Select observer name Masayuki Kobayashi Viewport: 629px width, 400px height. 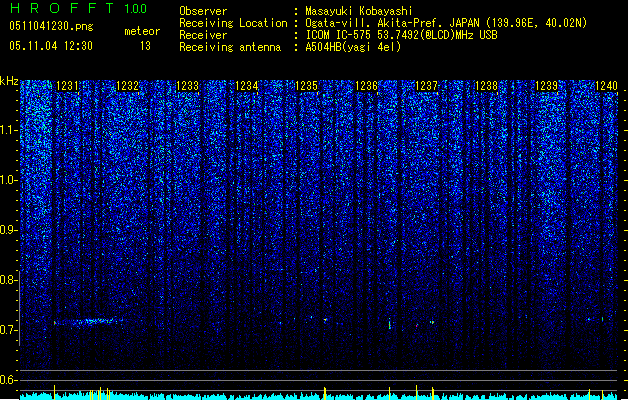359,11
